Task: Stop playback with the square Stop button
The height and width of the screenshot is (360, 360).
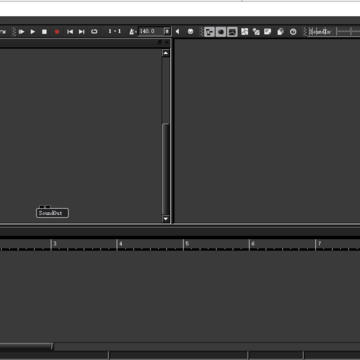Action: click(x=44, y=32)
